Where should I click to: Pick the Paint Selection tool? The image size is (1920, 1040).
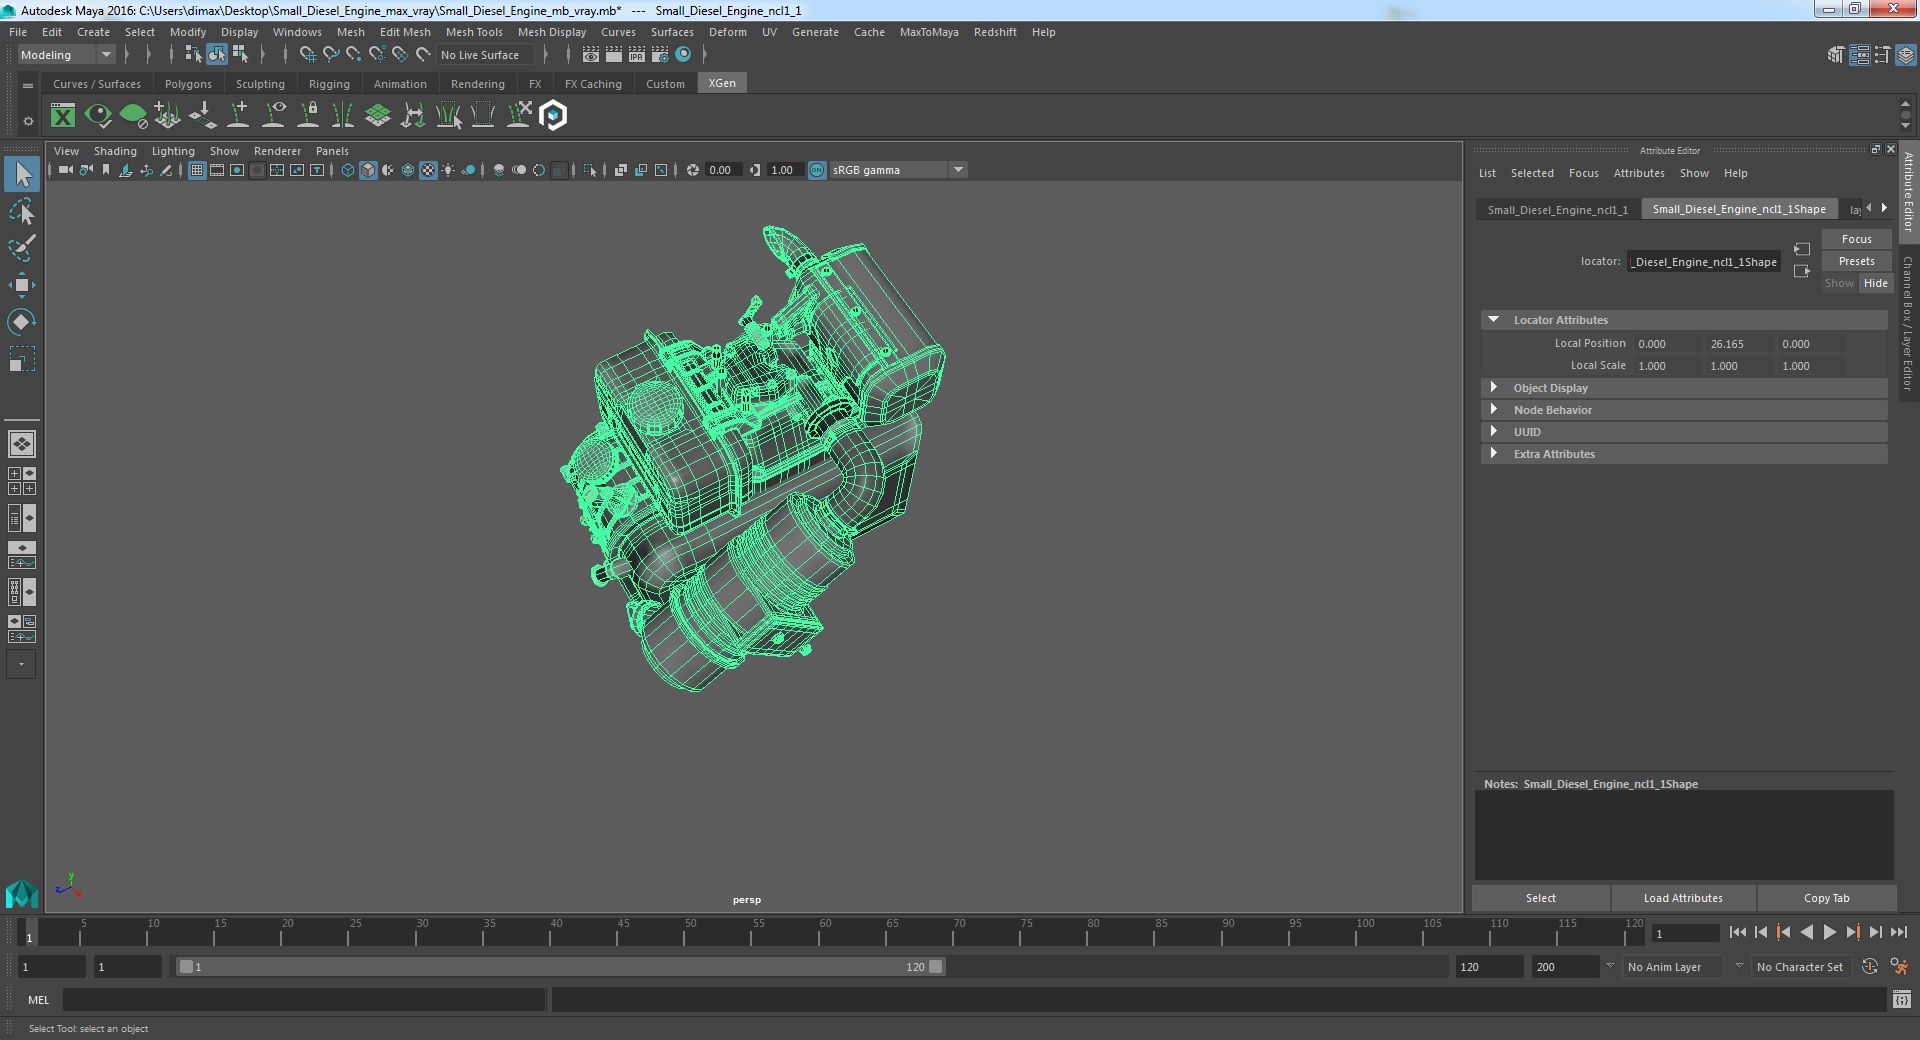[x=21, y=248]
